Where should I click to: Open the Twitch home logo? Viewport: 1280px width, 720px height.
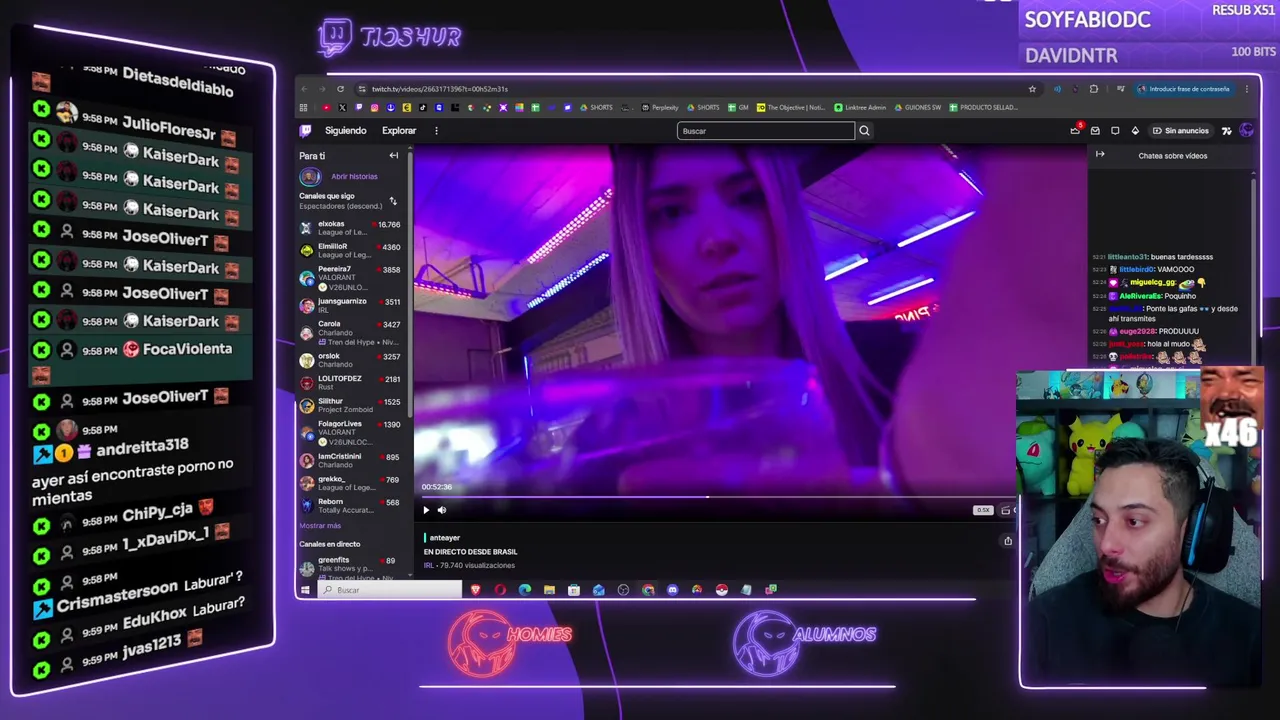coord(306,130)
